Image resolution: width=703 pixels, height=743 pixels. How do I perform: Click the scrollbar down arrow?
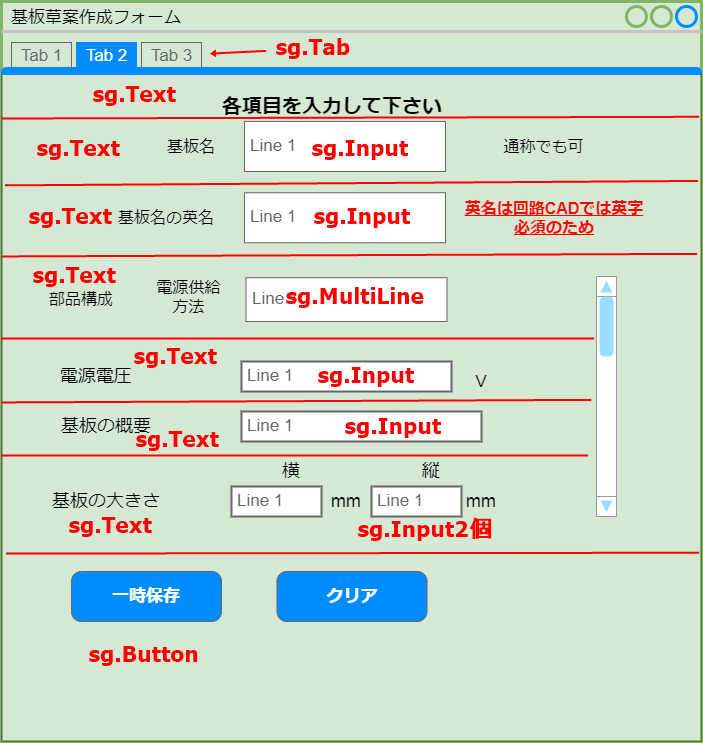606,506
